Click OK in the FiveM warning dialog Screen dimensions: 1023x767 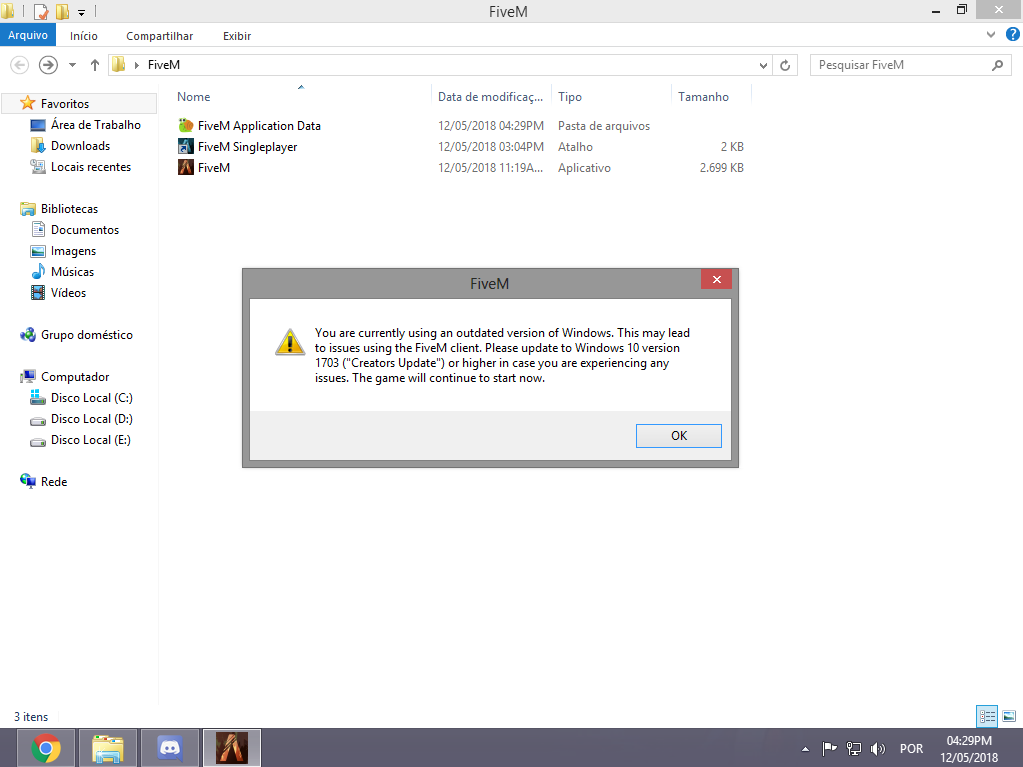679,436
